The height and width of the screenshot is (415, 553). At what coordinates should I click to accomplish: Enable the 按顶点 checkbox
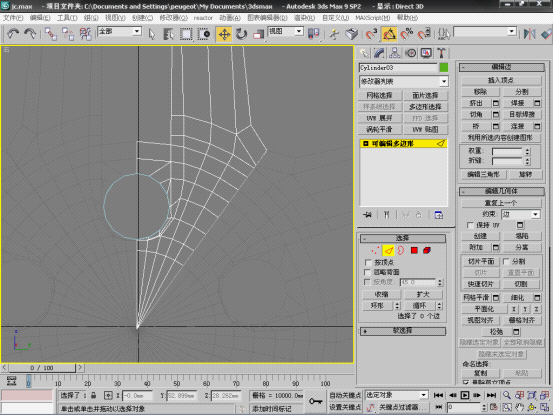[x=368, y=262]
